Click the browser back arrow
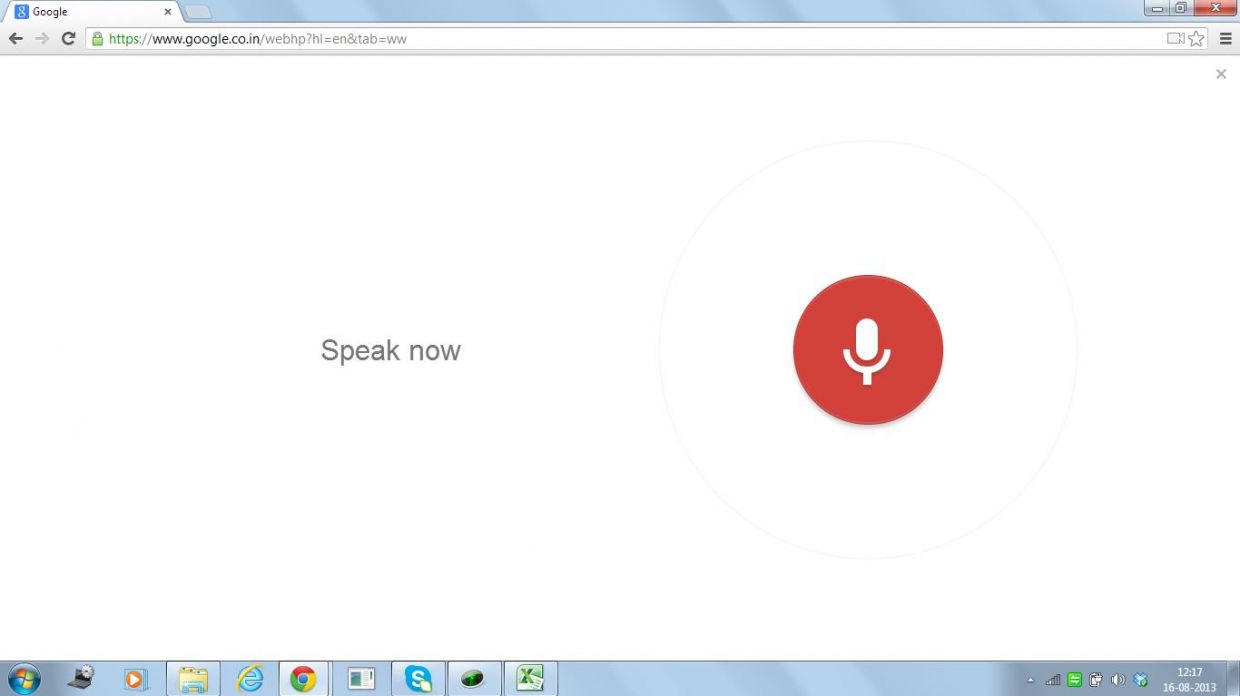Image resolution: width=1240 pixels, height=696 pixels. [15, 39]
